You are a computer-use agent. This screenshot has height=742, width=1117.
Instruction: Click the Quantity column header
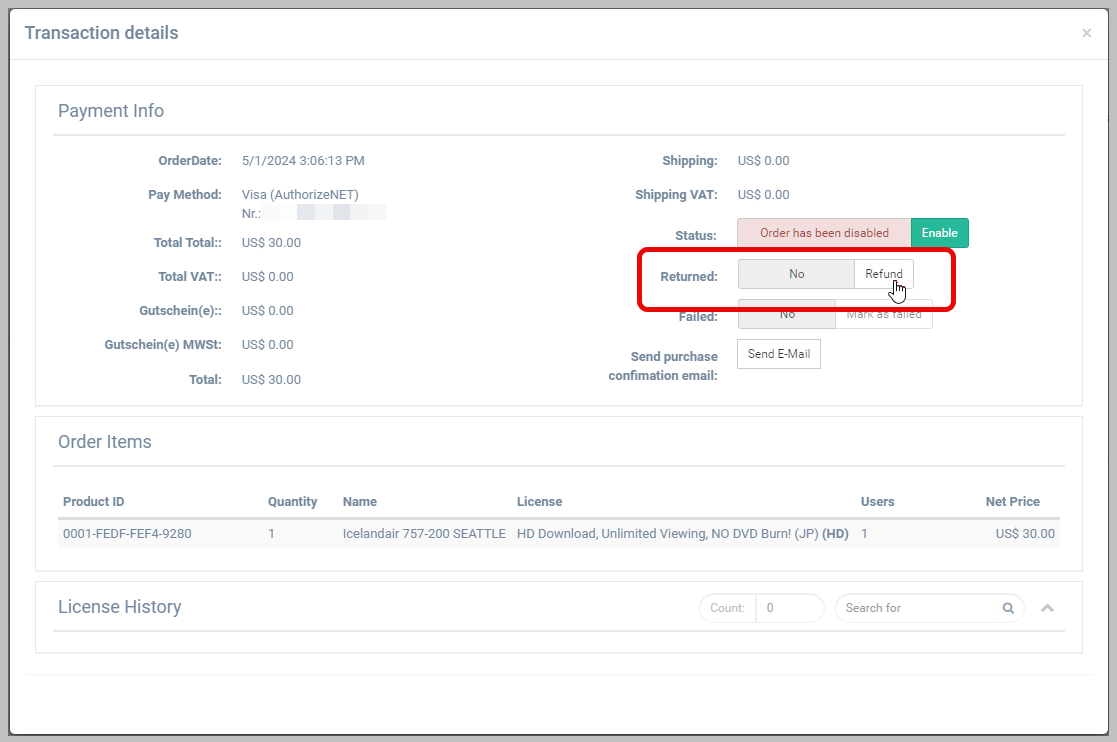[292, 502]
